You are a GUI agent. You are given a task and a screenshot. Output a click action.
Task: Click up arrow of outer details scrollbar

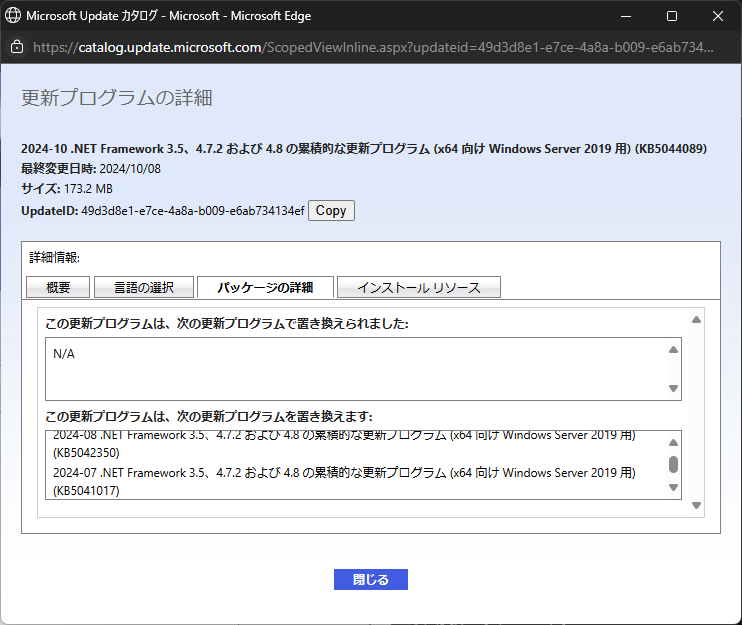coord(696,320)
